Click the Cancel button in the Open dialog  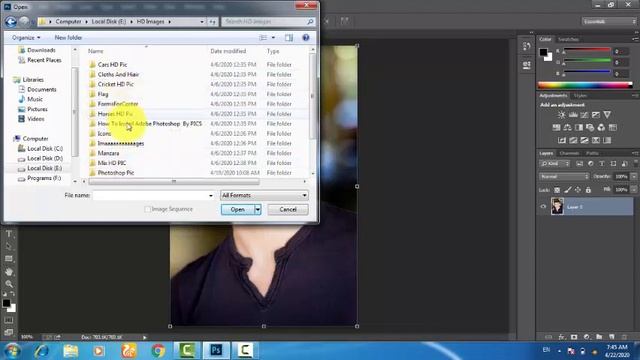pos(288,209)
